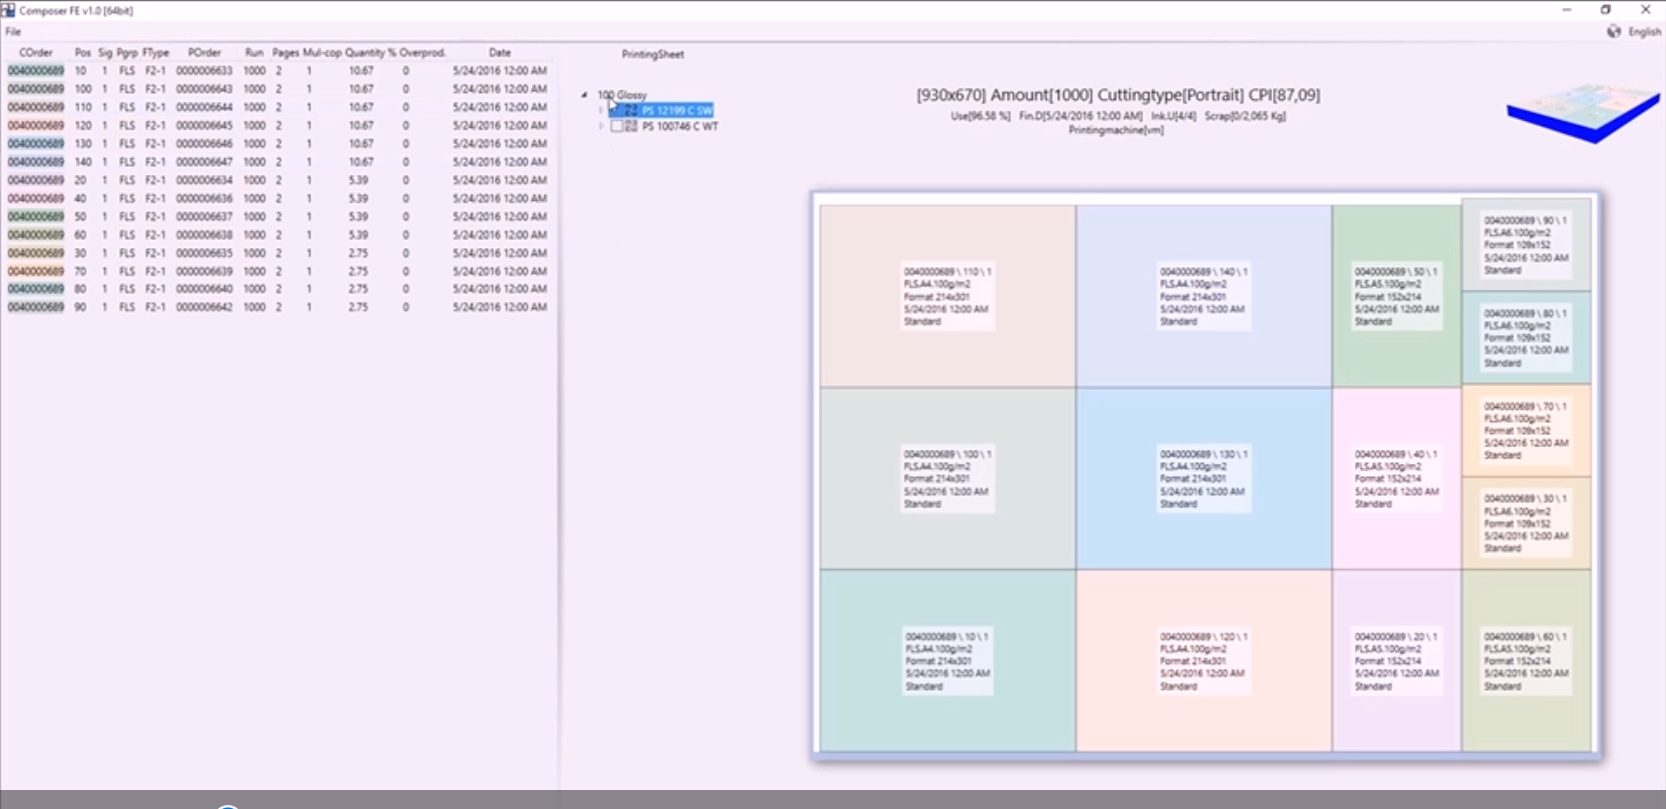Select layout block 60 \ 1 on the sheet
The image size is (1666, 809).
[1526, 661]
